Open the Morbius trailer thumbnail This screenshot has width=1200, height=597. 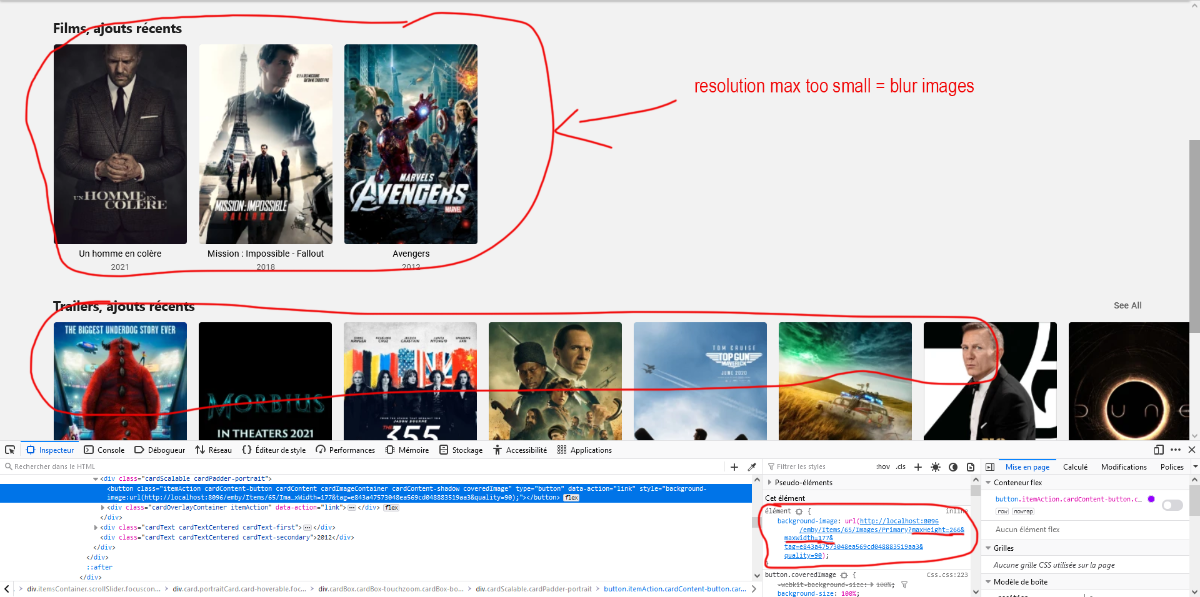[265, 380]
